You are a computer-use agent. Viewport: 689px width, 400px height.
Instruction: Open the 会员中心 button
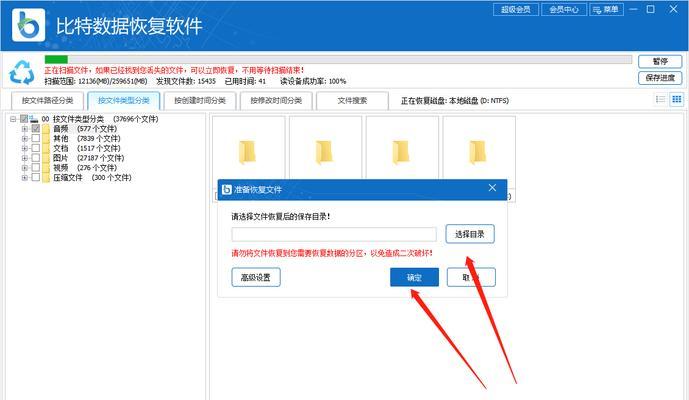564,10
